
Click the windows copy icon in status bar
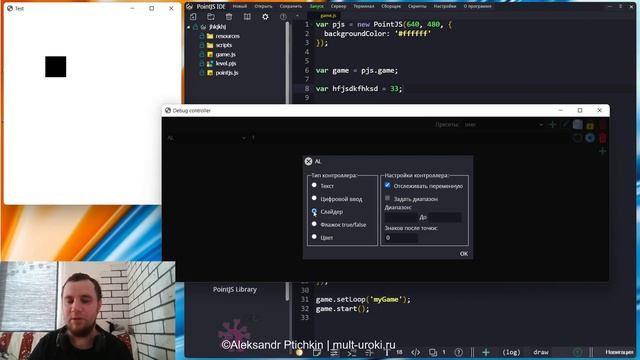433,352
